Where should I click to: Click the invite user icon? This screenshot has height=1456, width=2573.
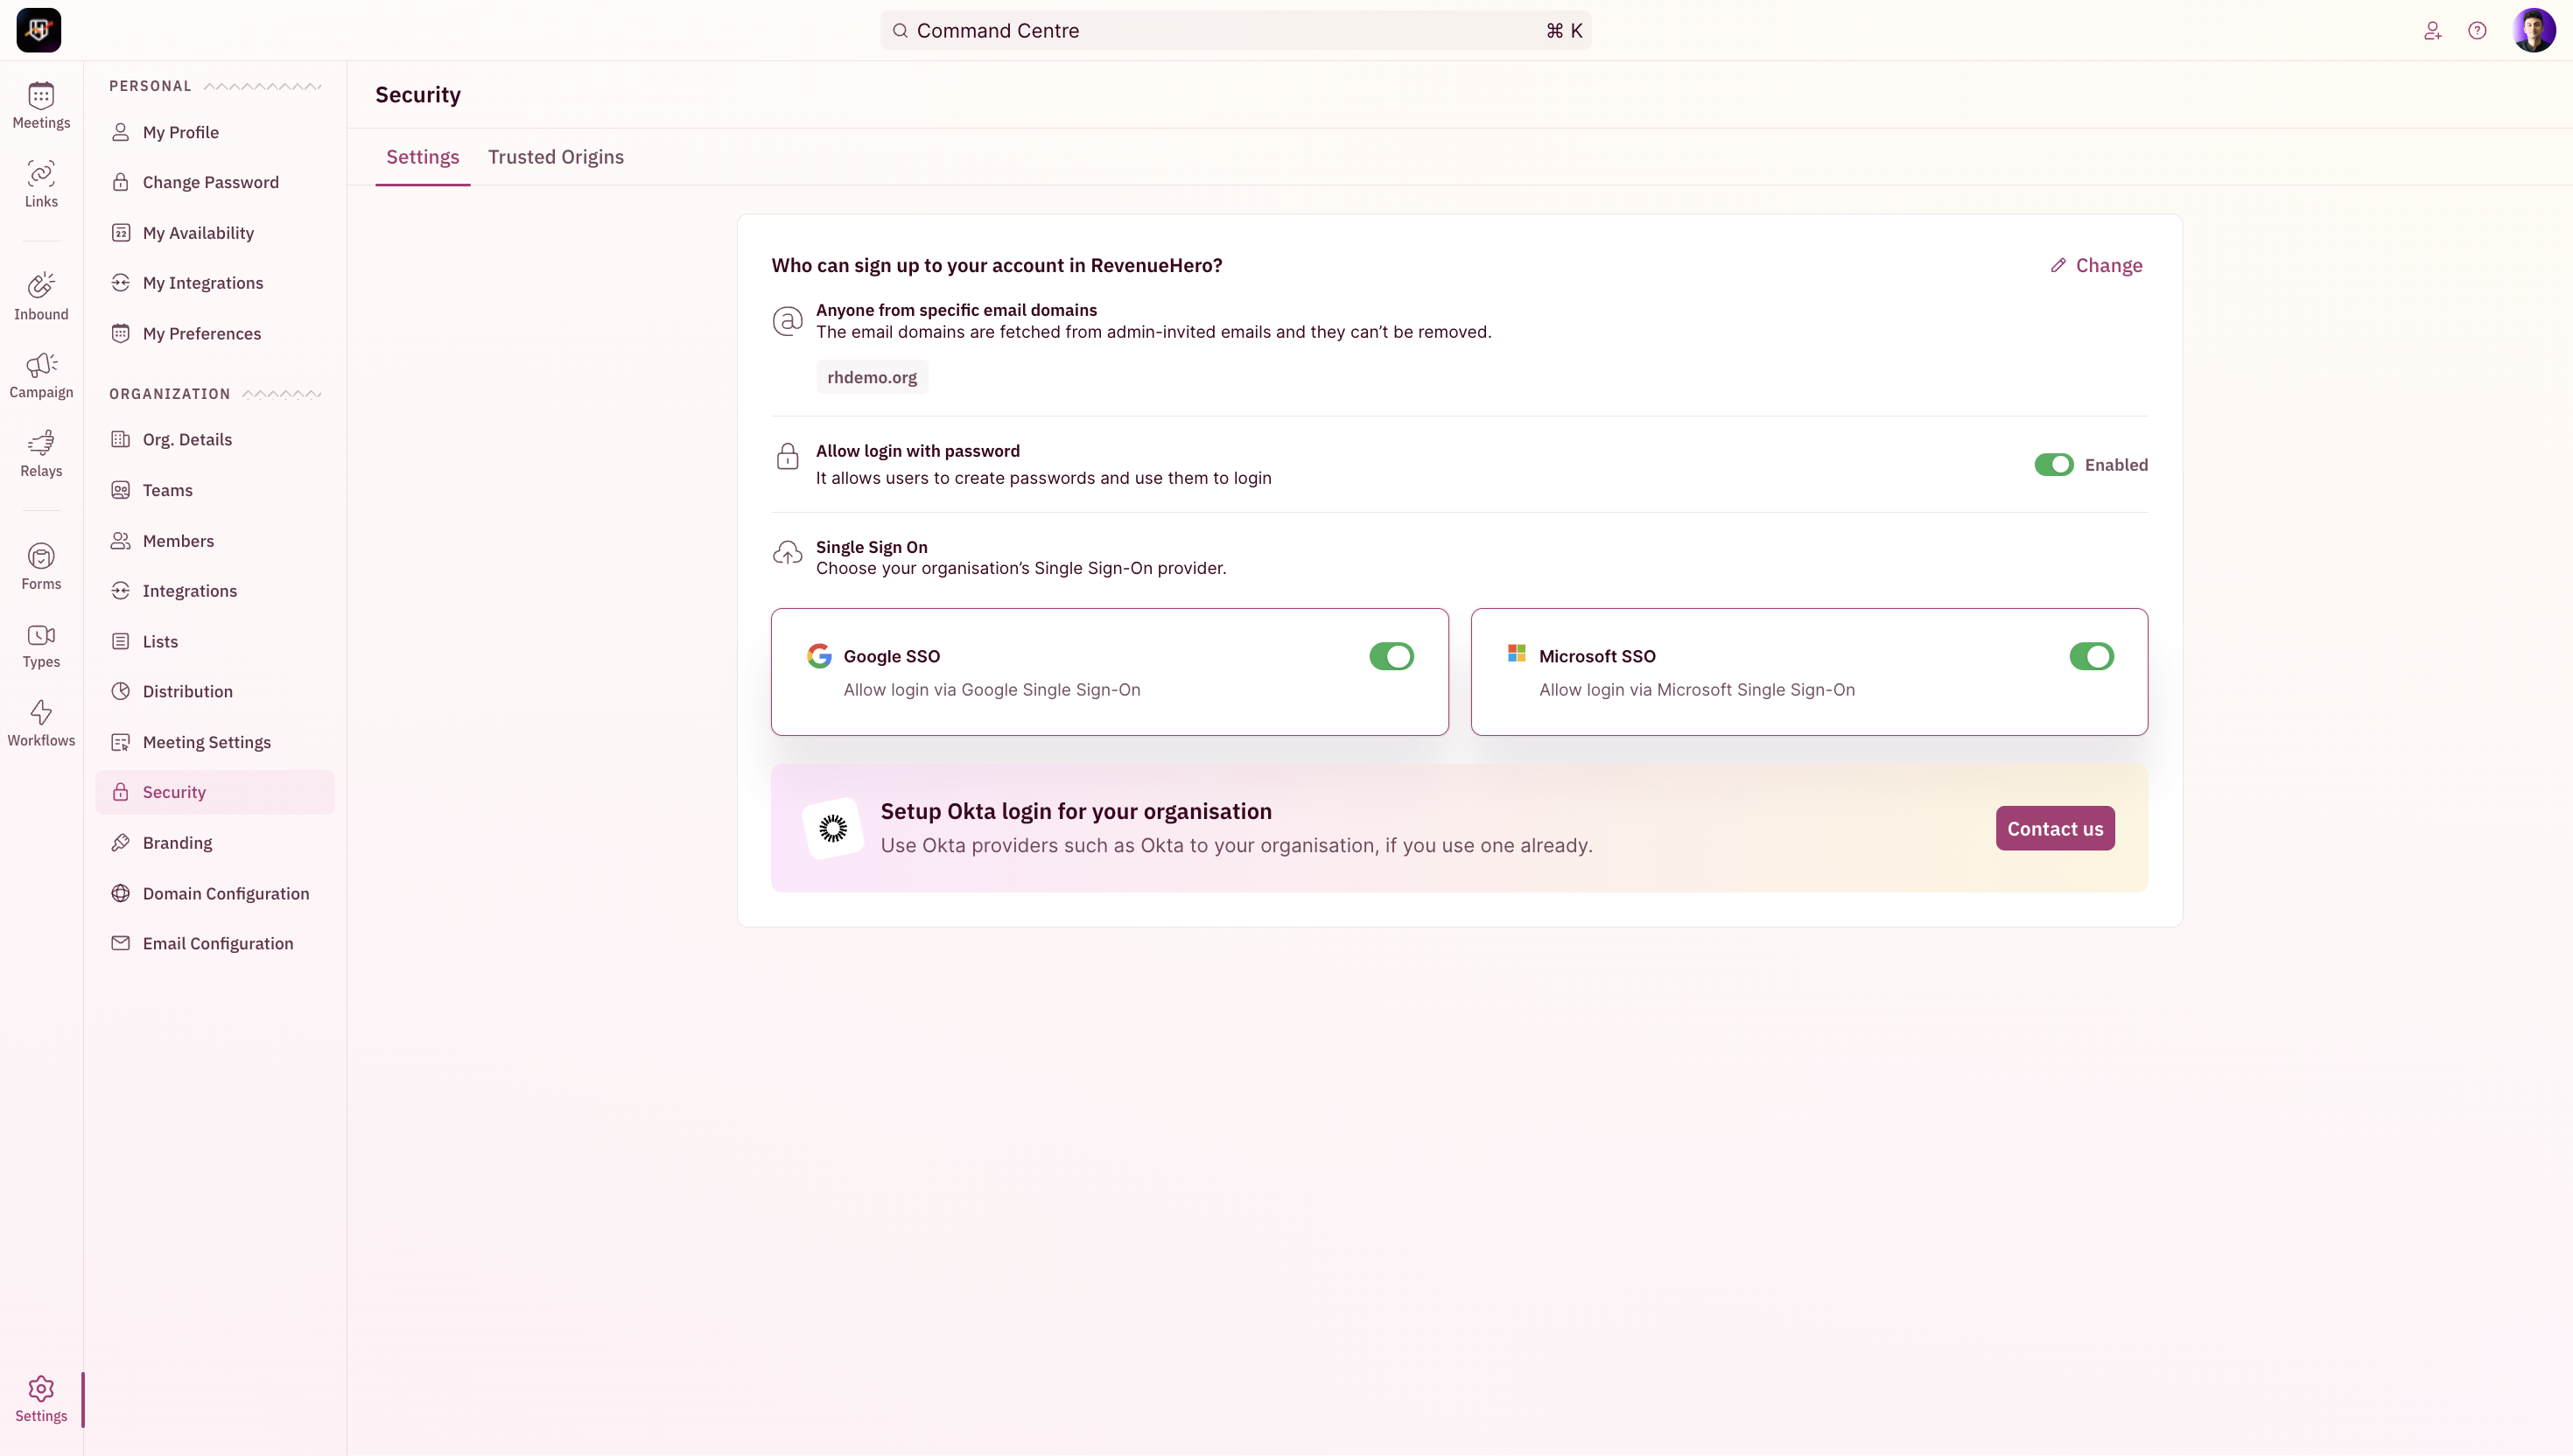[x=2432, y=31]
